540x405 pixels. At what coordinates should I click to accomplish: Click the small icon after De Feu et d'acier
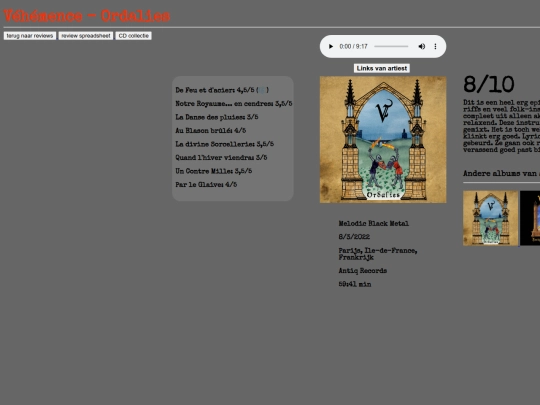coord(262,90)
